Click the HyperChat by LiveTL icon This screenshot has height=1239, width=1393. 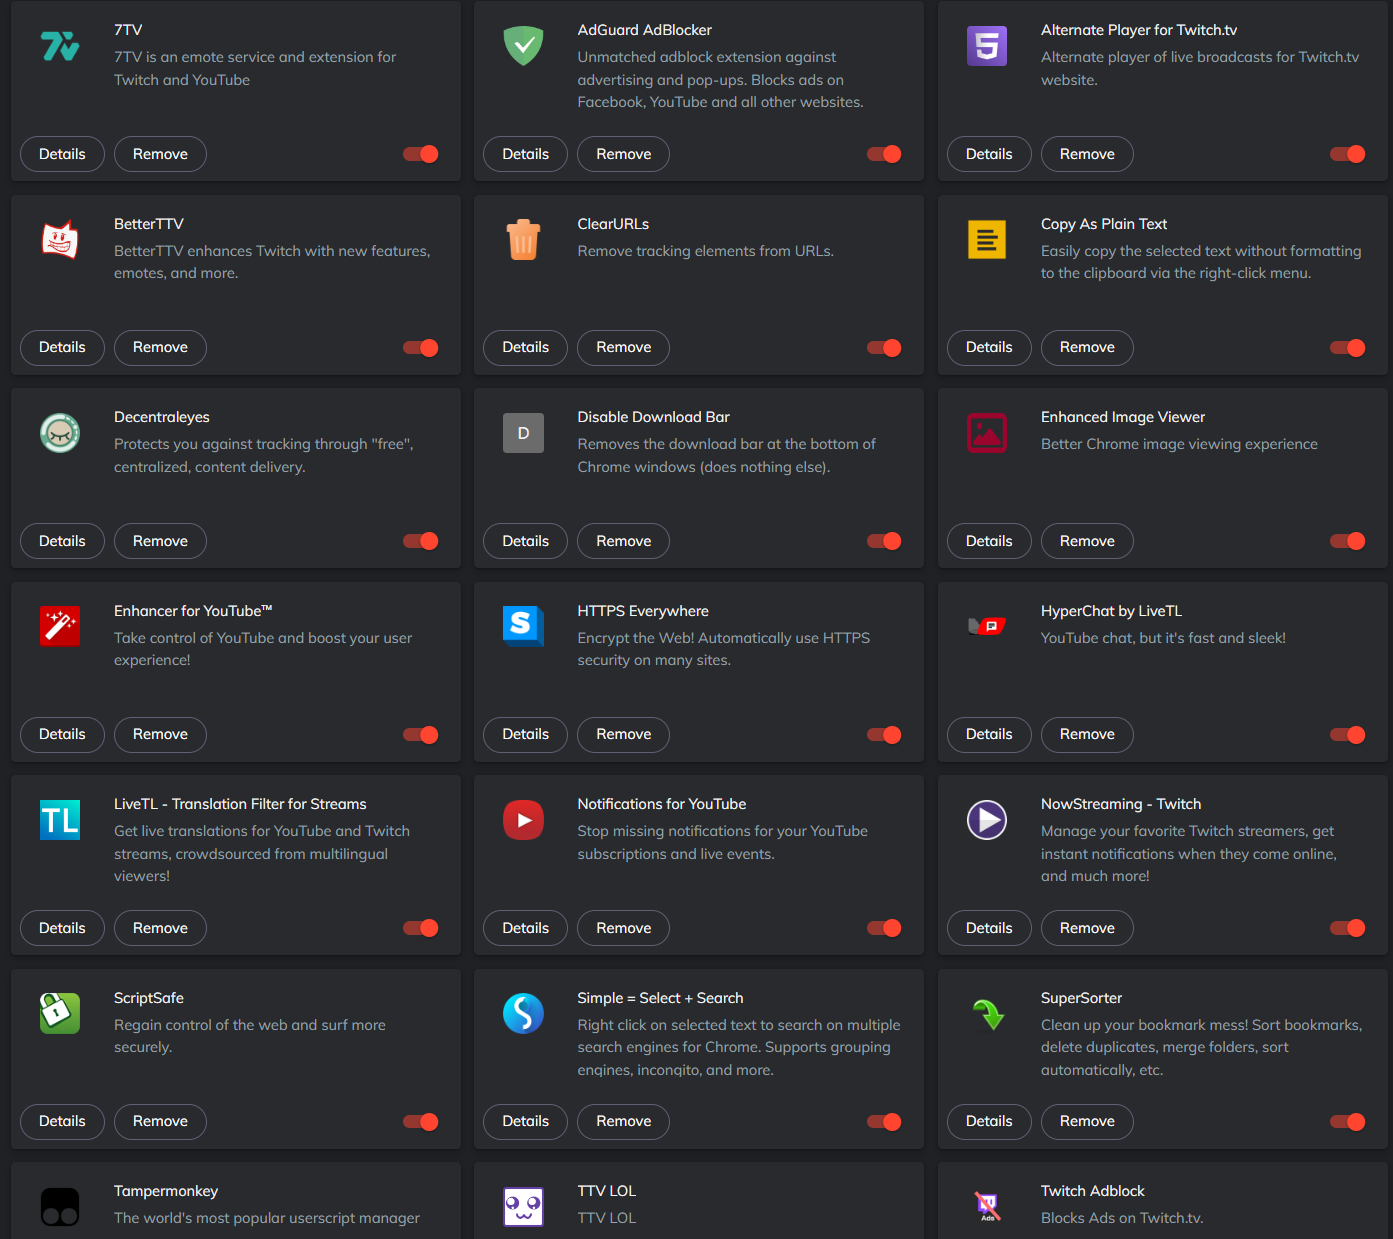click(987, 627)
